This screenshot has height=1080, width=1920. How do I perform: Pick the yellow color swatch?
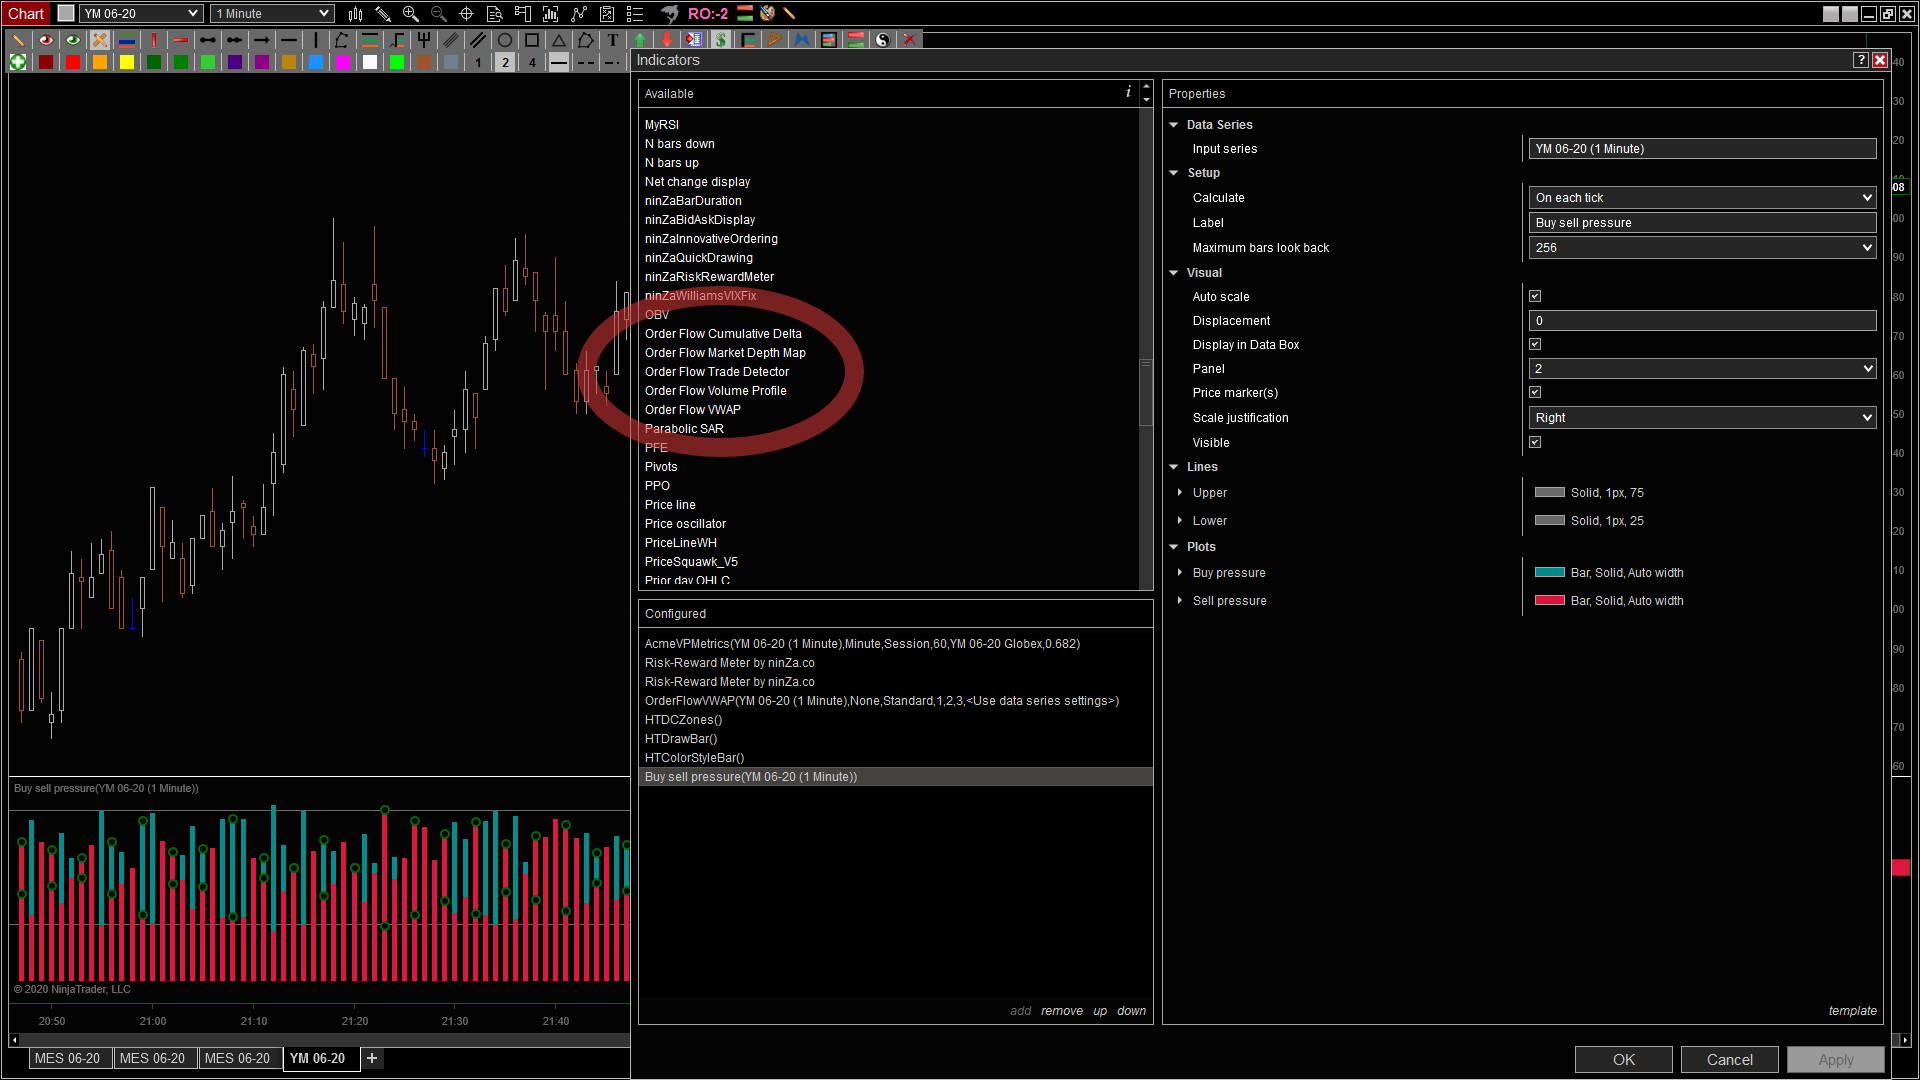[x=127, y=62]
